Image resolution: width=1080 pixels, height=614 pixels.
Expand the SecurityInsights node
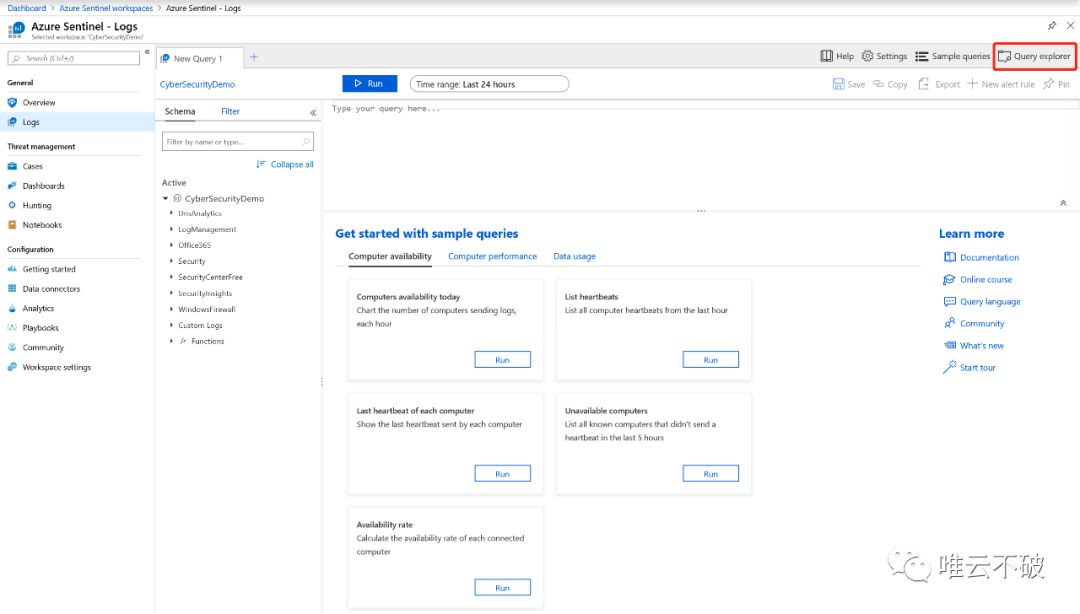172,293
